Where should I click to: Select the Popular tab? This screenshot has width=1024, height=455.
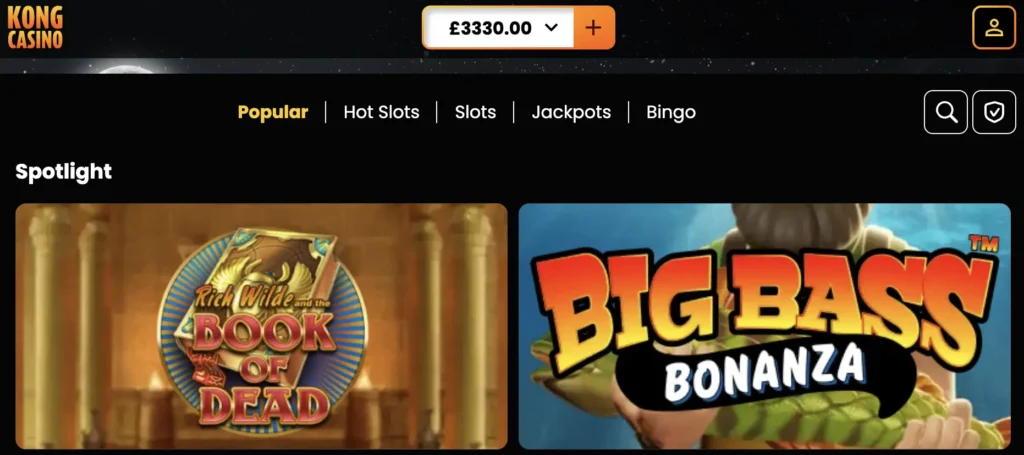[x=273, y=112]
